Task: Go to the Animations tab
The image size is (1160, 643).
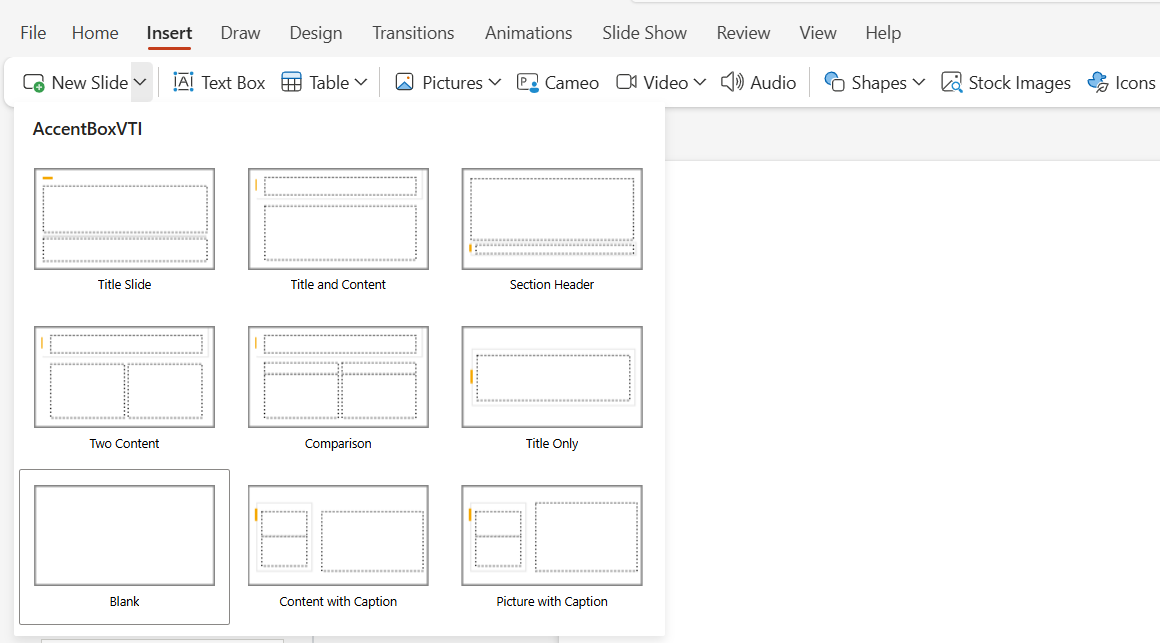Action: (528, 33)
